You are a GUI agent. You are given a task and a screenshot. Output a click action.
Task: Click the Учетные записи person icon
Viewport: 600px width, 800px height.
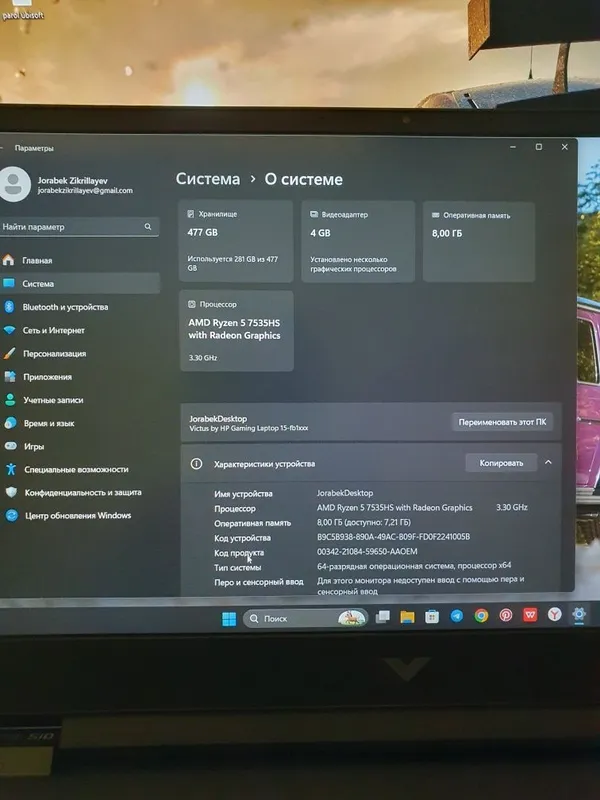10,399
